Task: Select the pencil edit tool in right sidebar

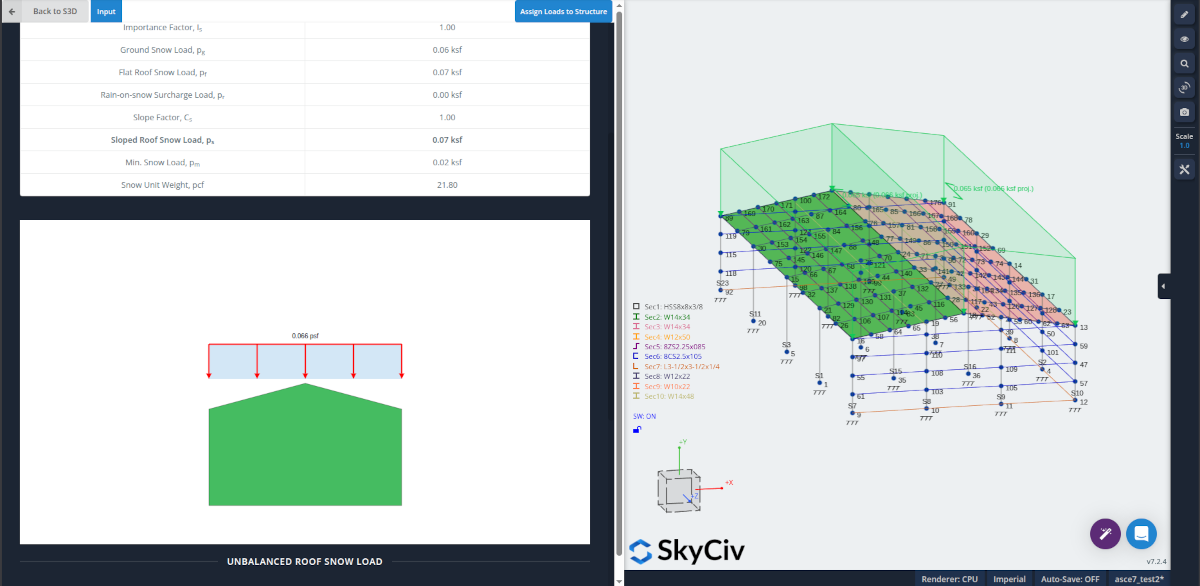Action: point(1184,13)
